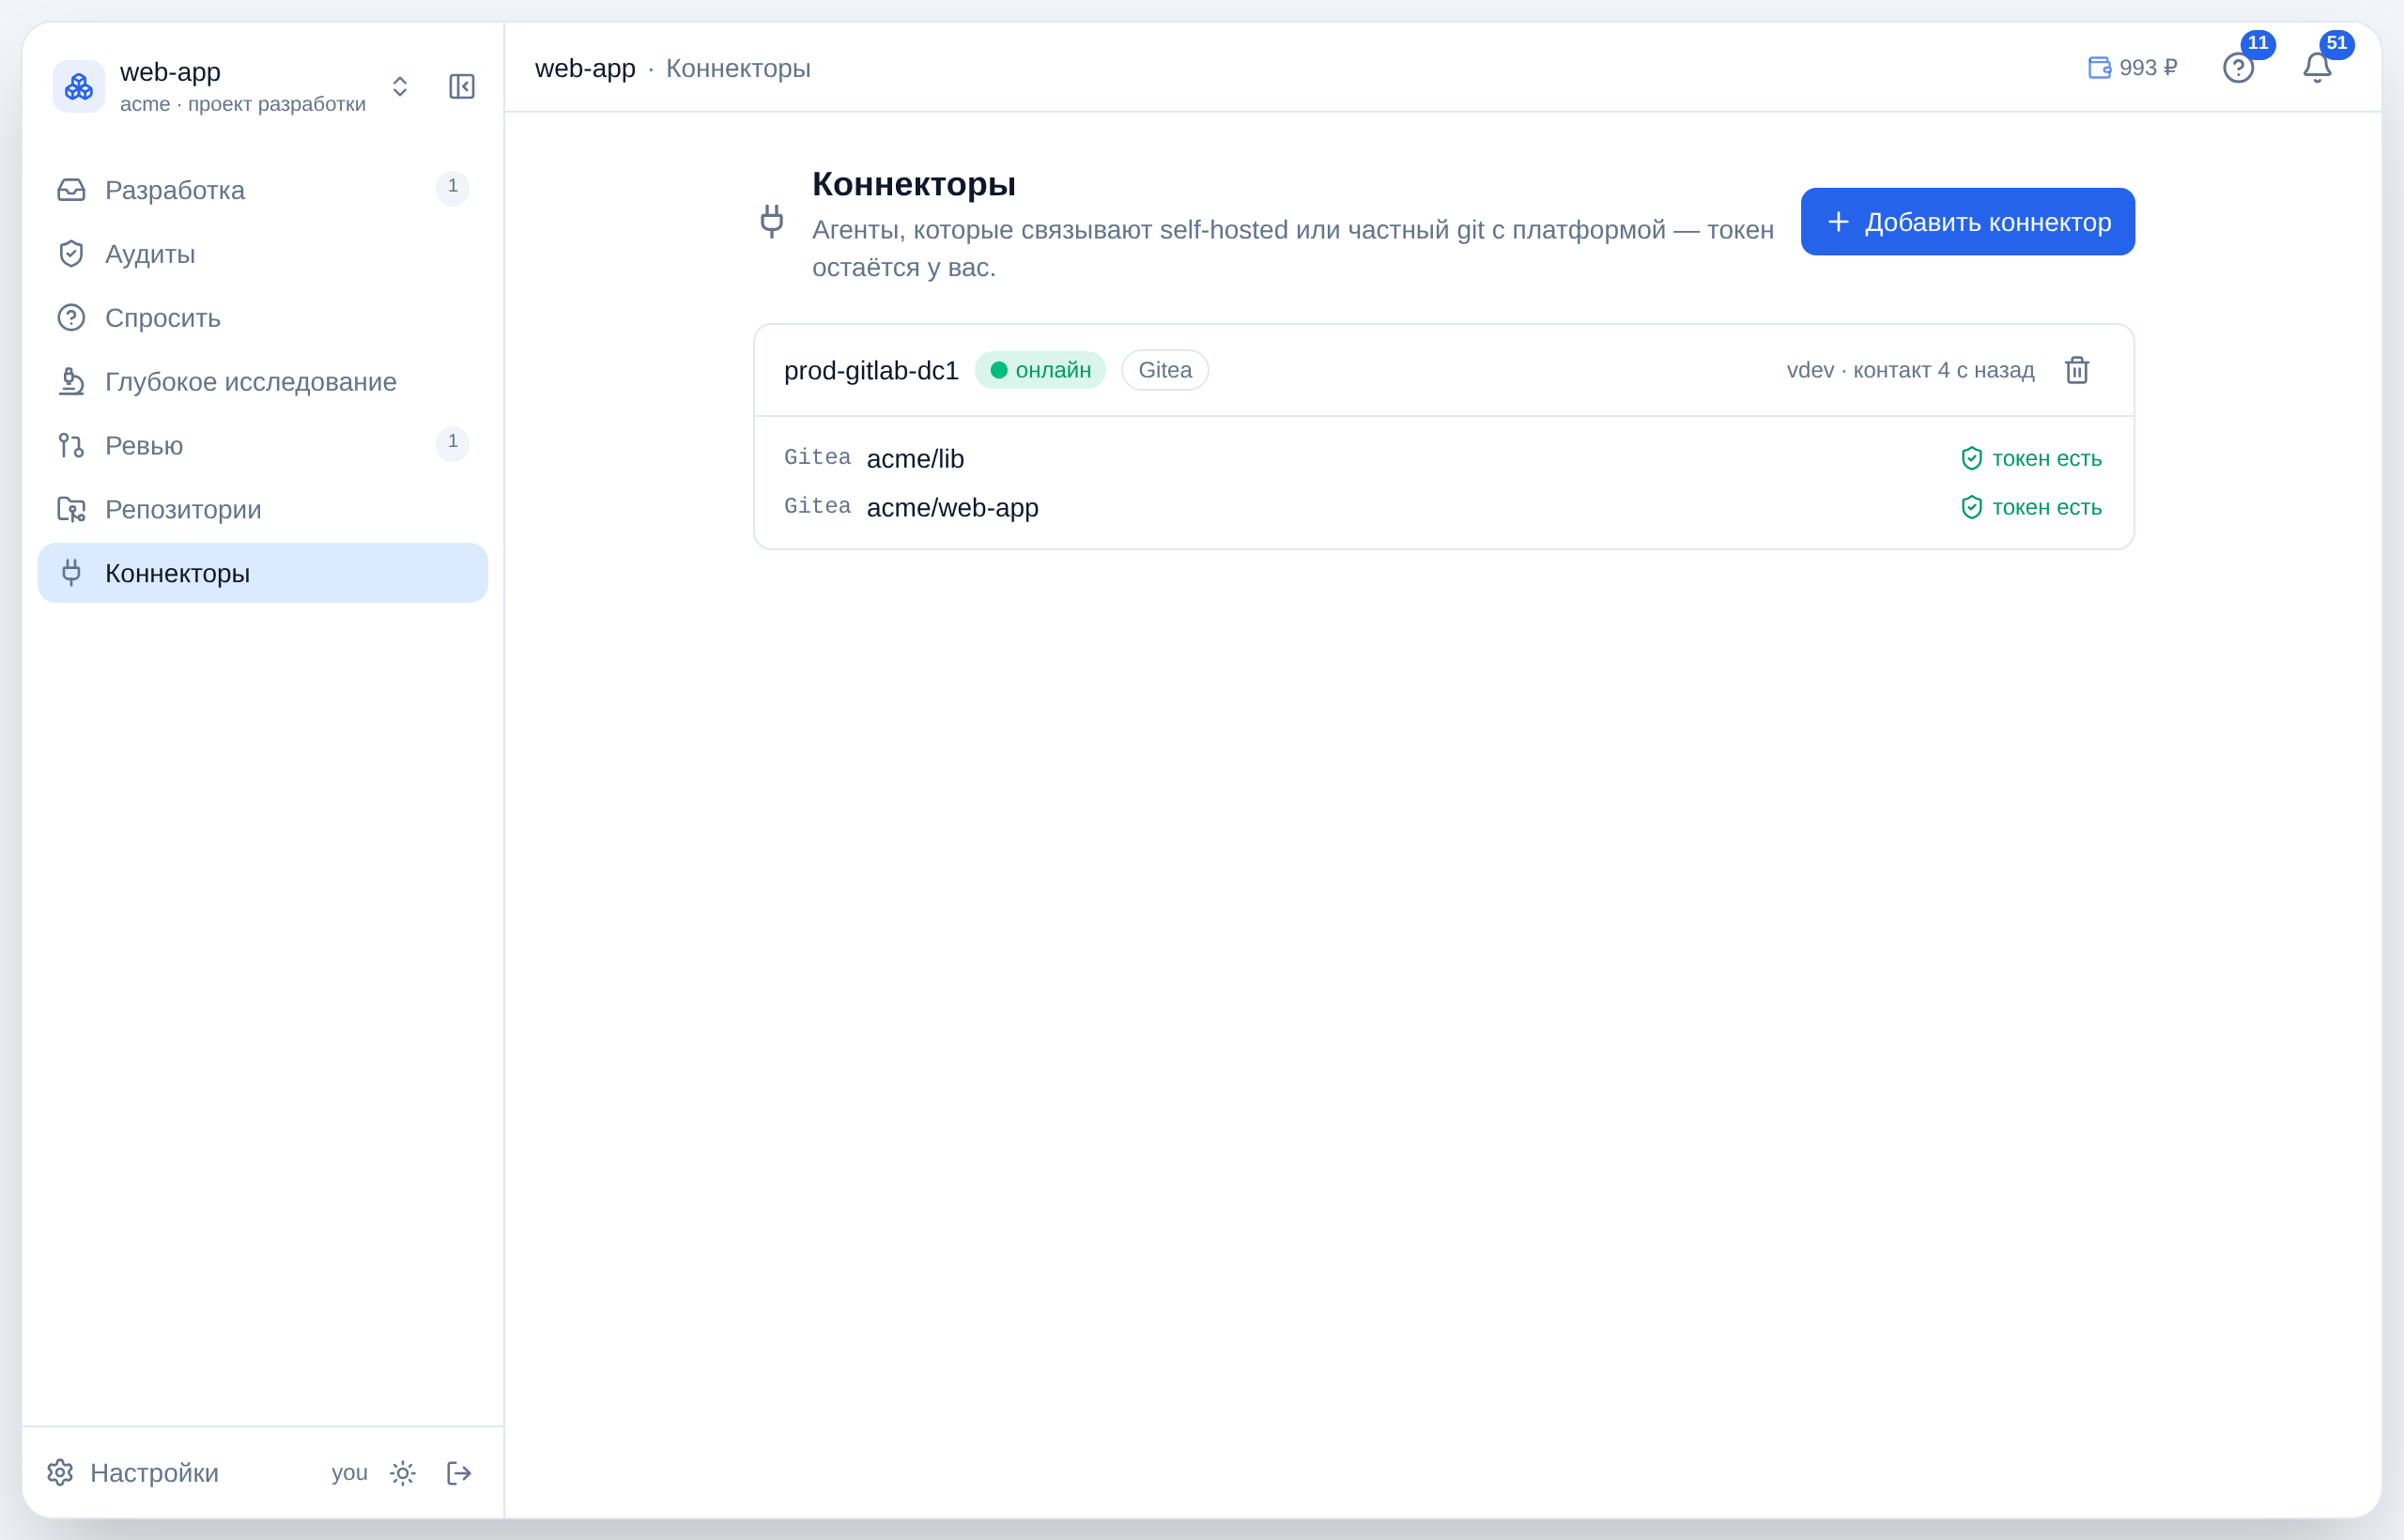Click 'acme · проект разработки' subtitle
Screen dimensions: 2404x1540
243,104
